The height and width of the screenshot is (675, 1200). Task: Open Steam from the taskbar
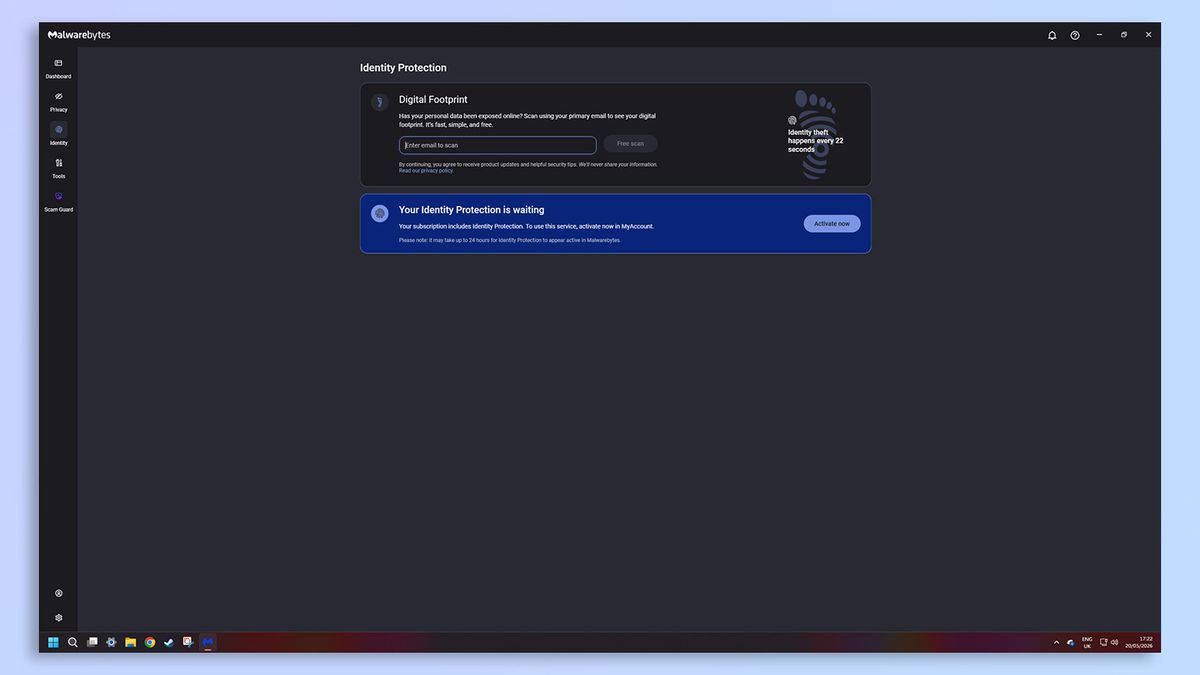click(169, 642)
